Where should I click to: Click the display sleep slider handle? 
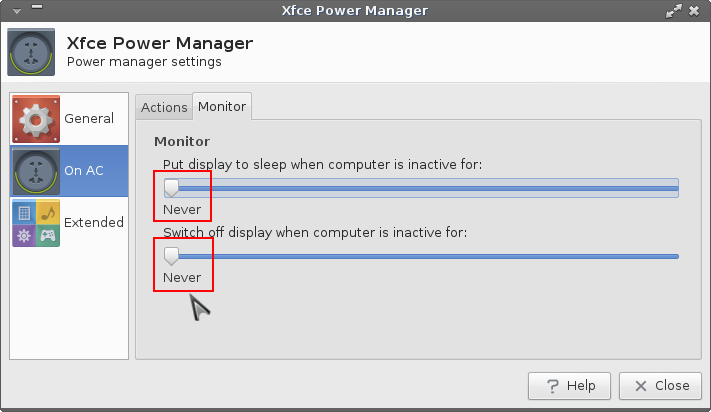point(171,187)
